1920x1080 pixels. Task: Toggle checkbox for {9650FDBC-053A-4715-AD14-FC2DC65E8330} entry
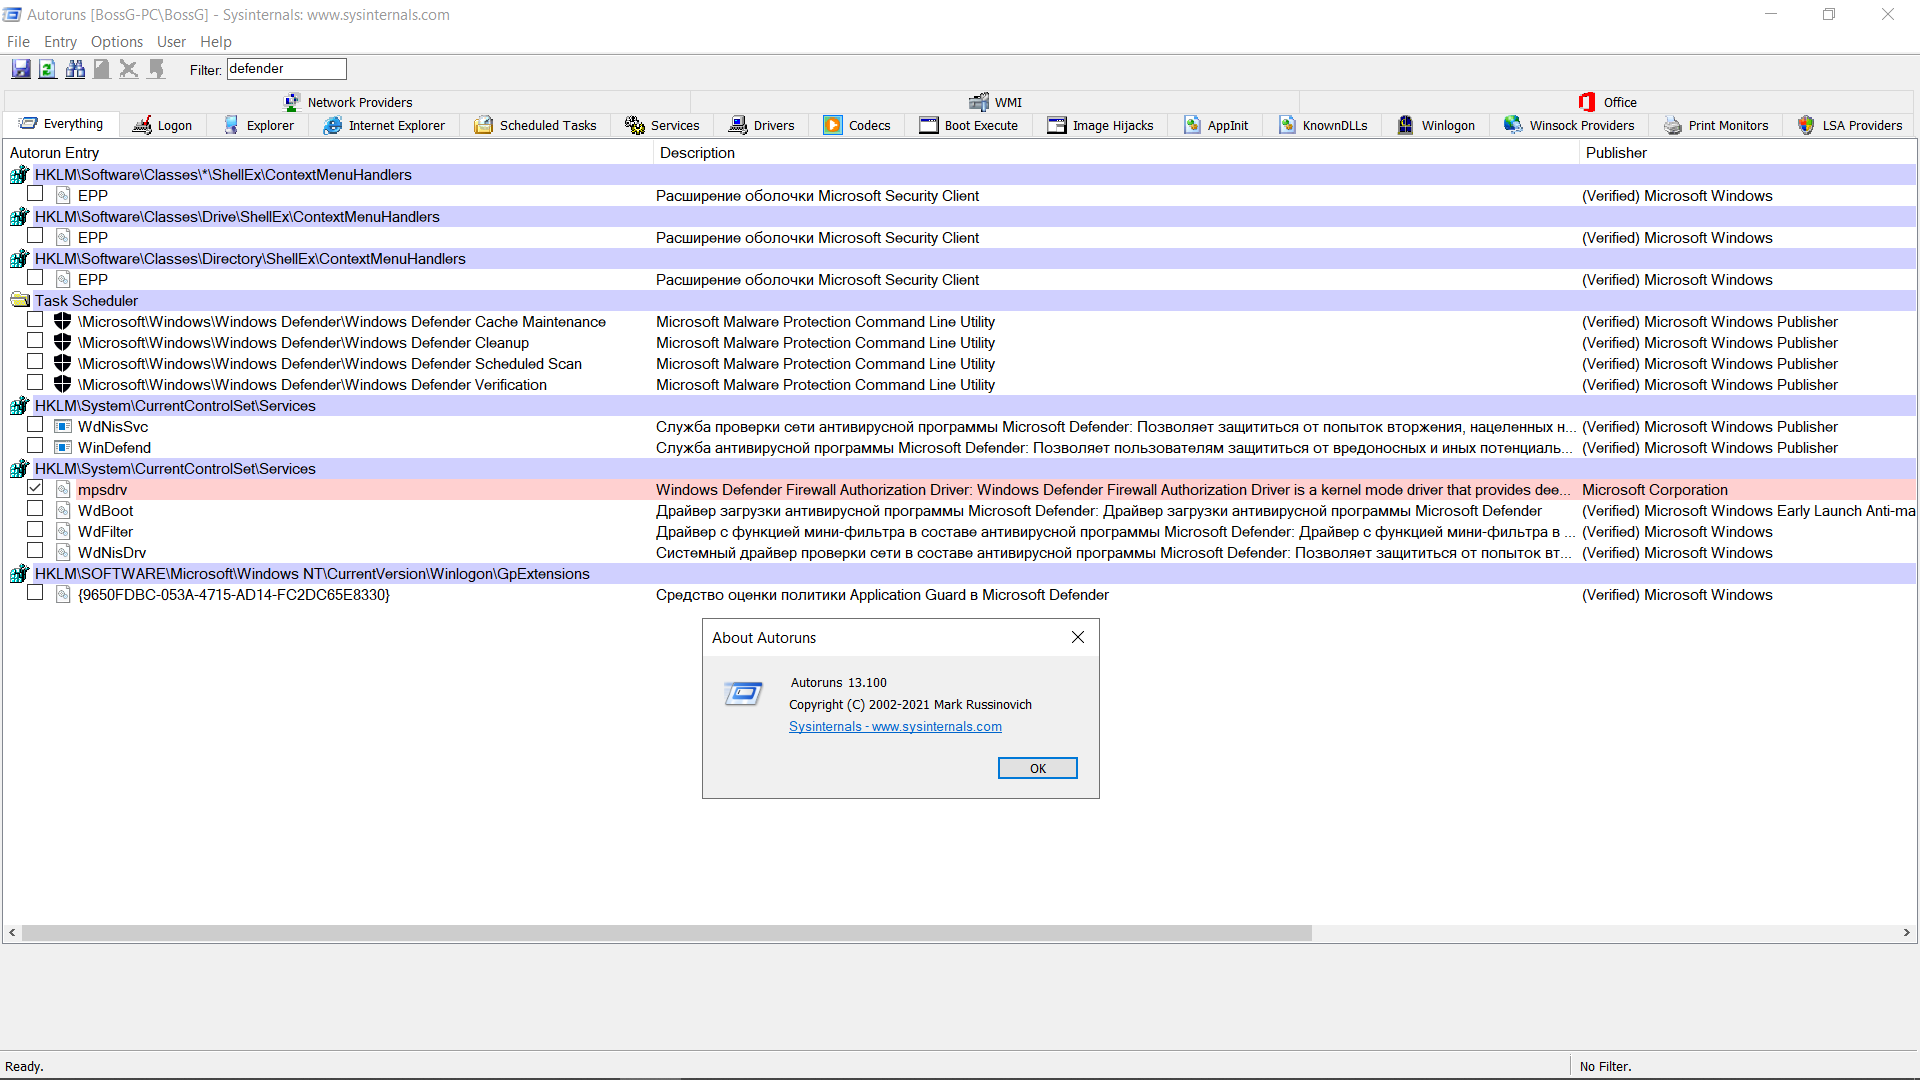(x=35, y=593)
